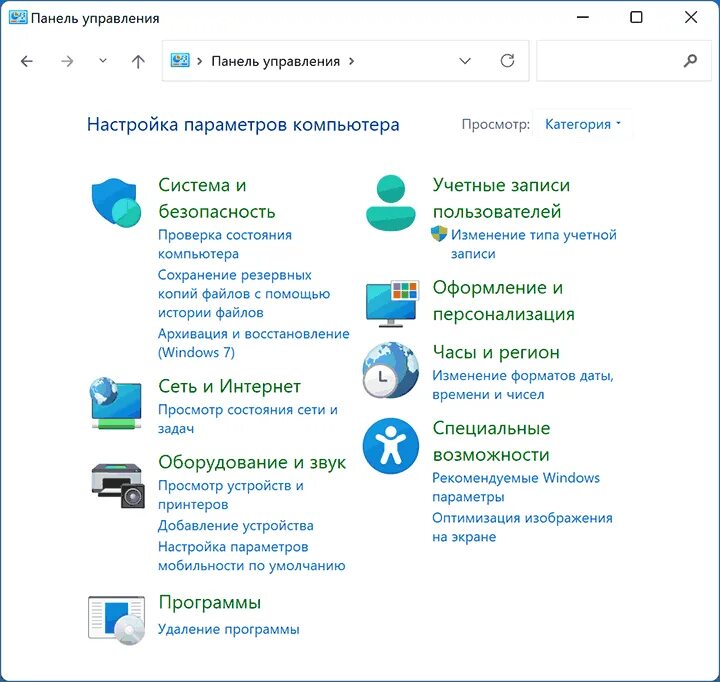This screenshot has height=682, width=720.
Task: Open the User Accounts person icon
Action: (391, 203)
